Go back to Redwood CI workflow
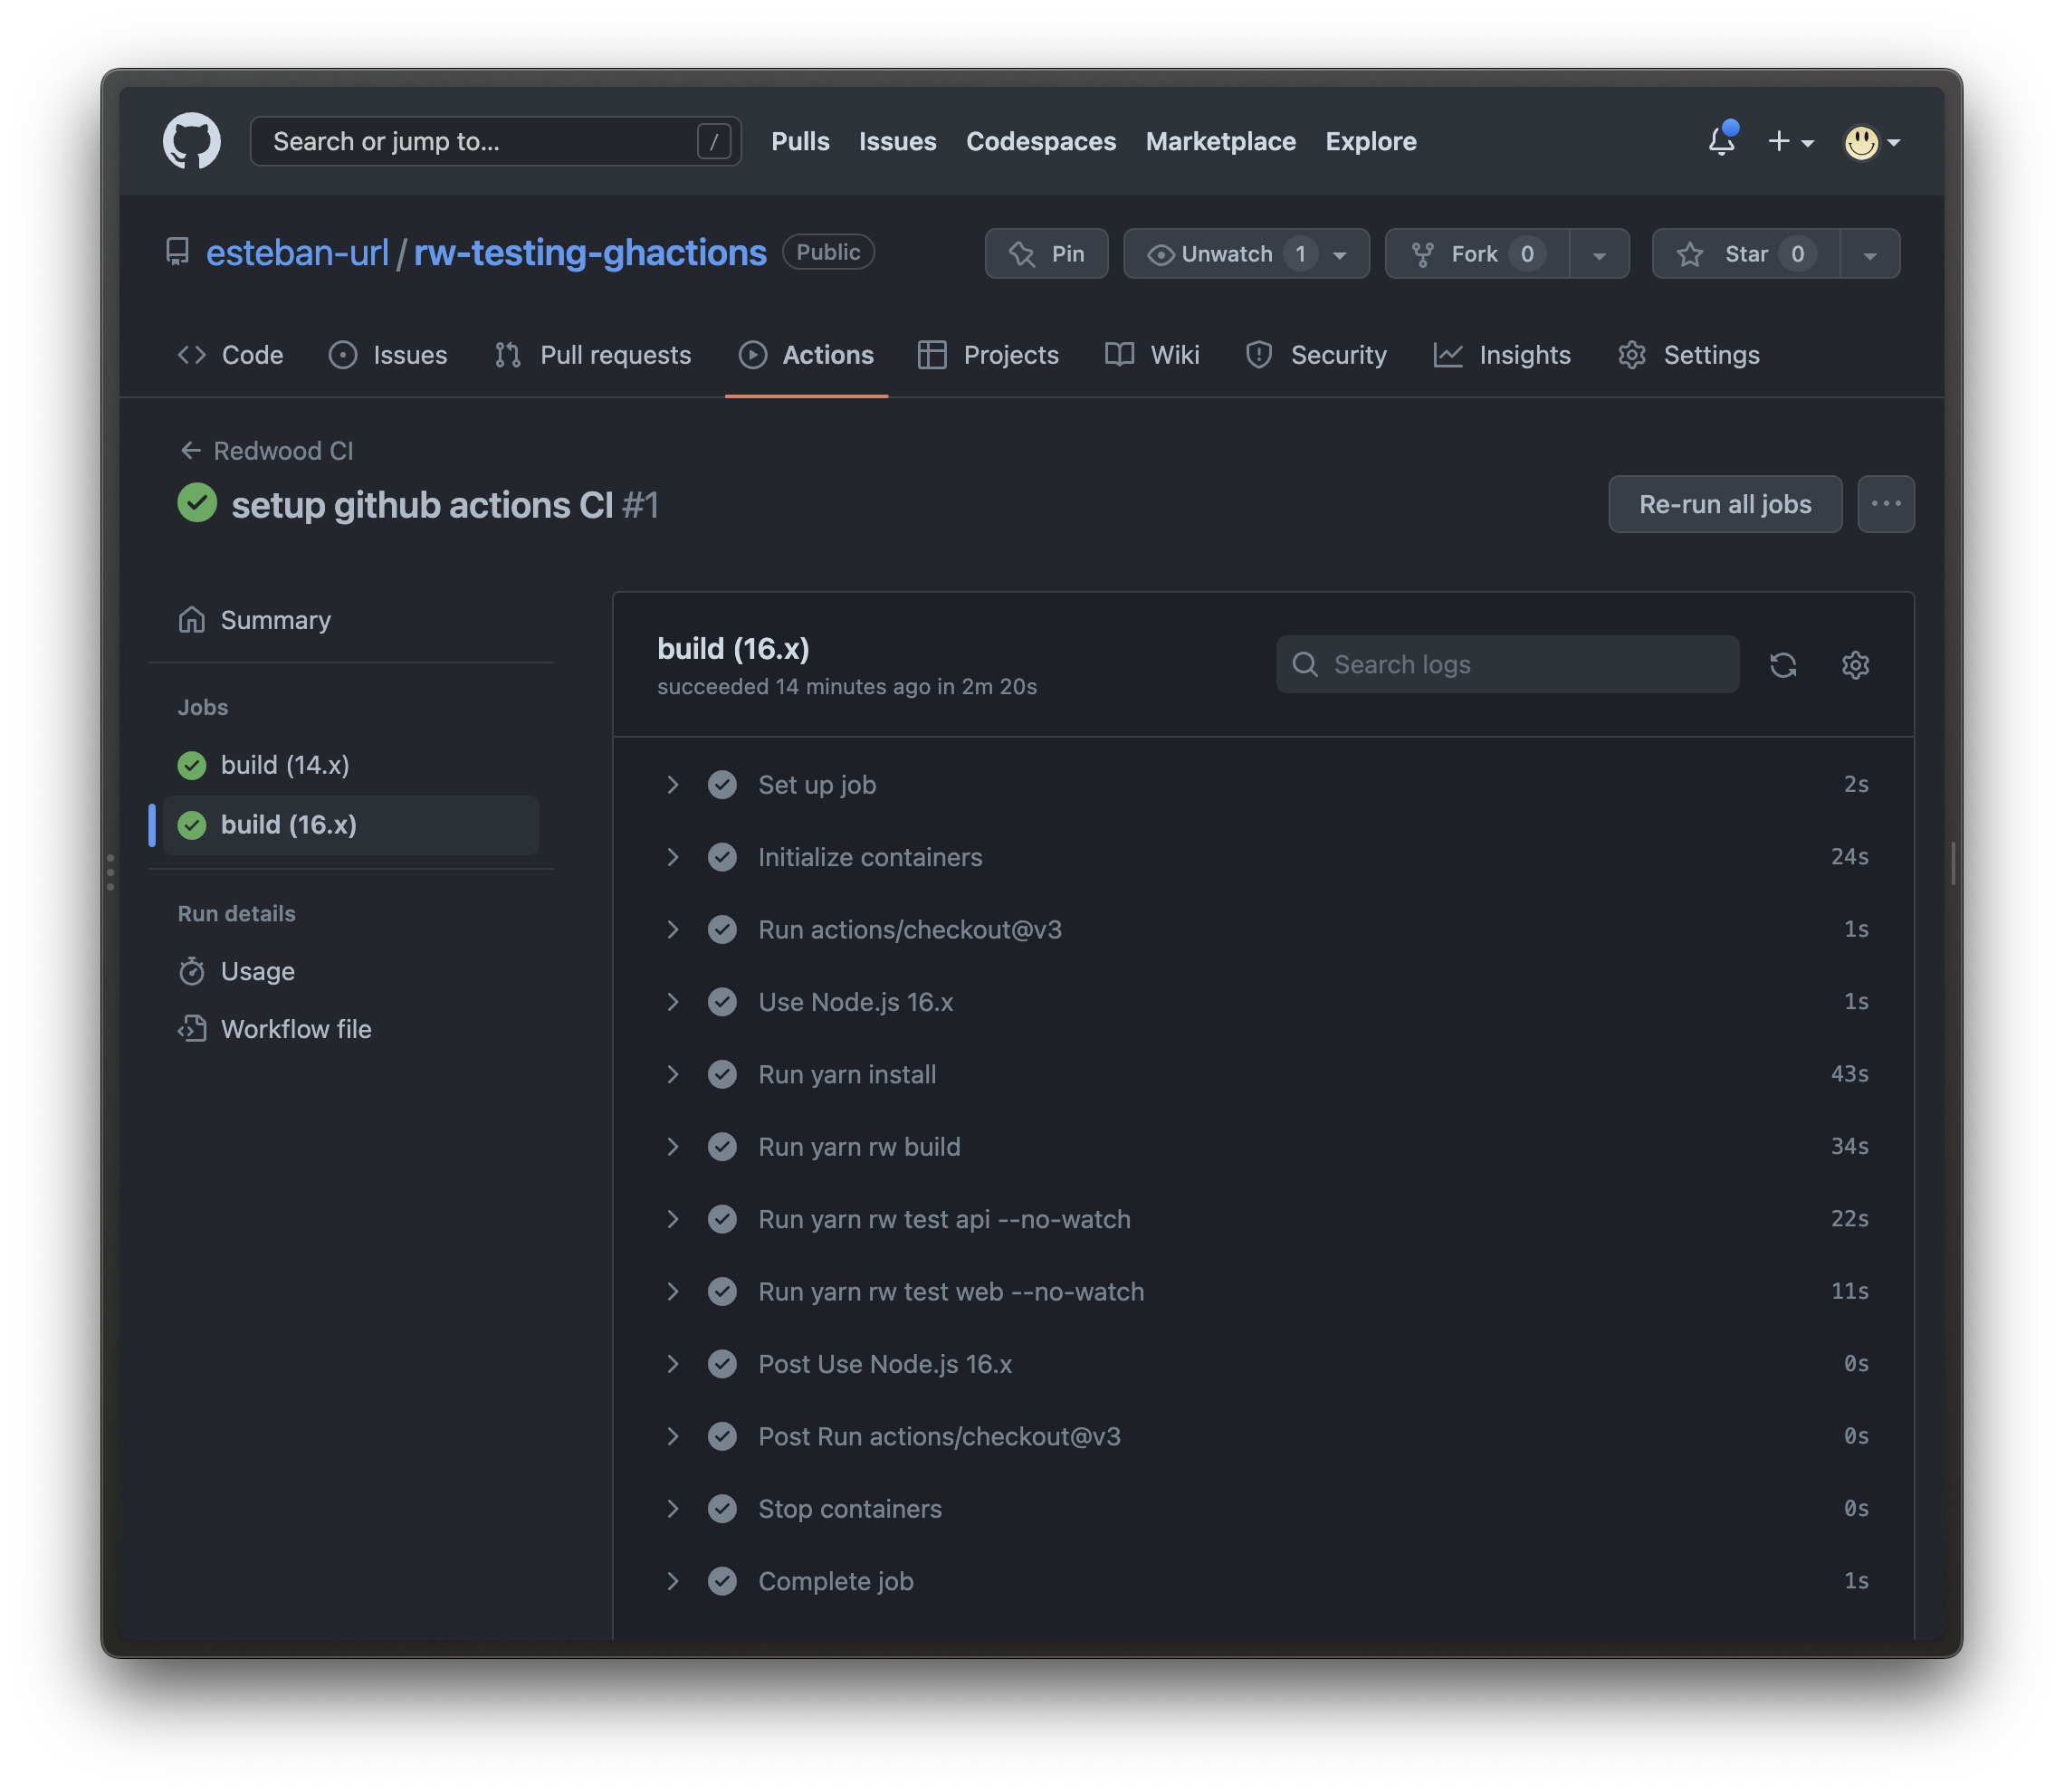Image resolution: width=2064 pixels, height=1792 pixels. (266, 451)
